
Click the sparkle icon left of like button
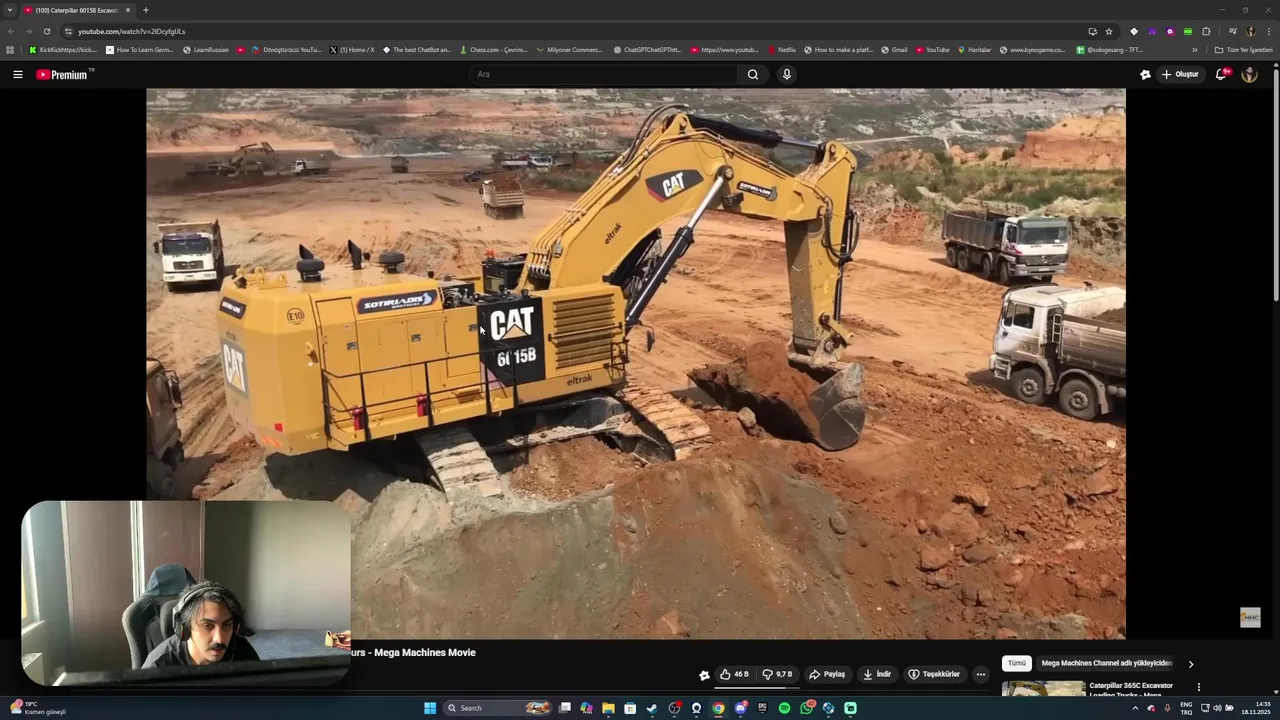click(704, 675)
